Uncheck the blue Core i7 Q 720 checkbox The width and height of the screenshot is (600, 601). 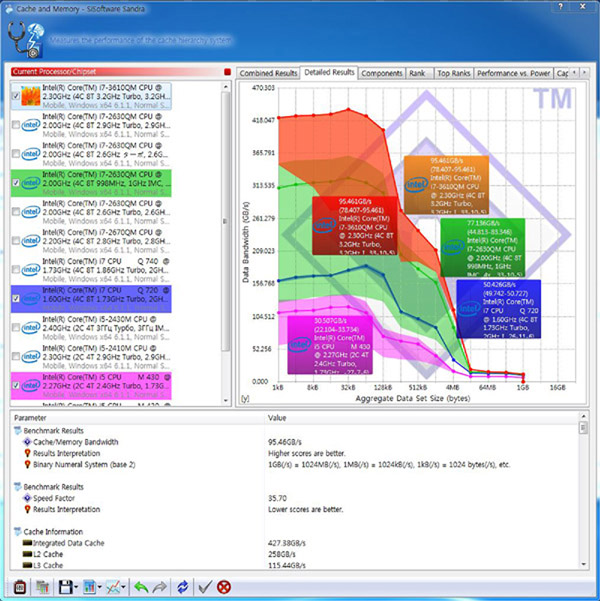(16, 299)
